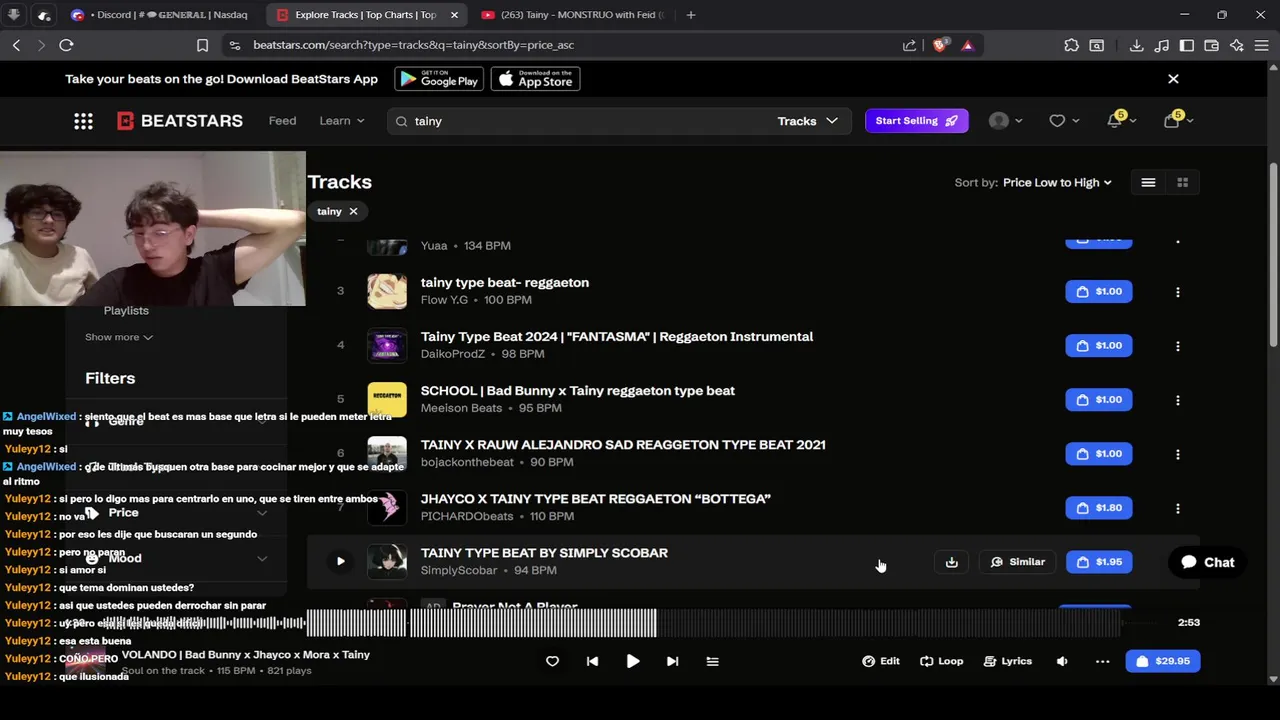Open browser extensions puzzle icon
Viewport: 1280px width, 720px height.
coord(1072,45)
